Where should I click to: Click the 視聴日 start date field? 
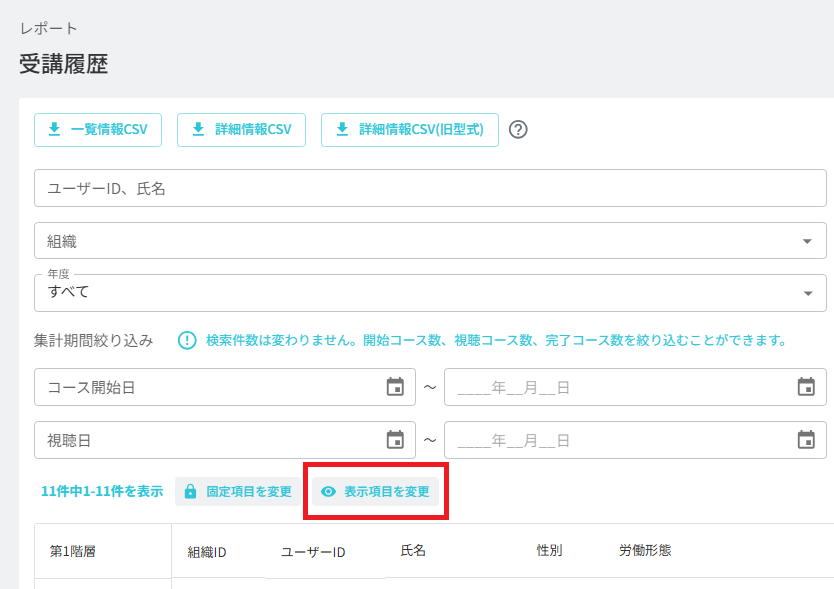[x=225, y=440]
